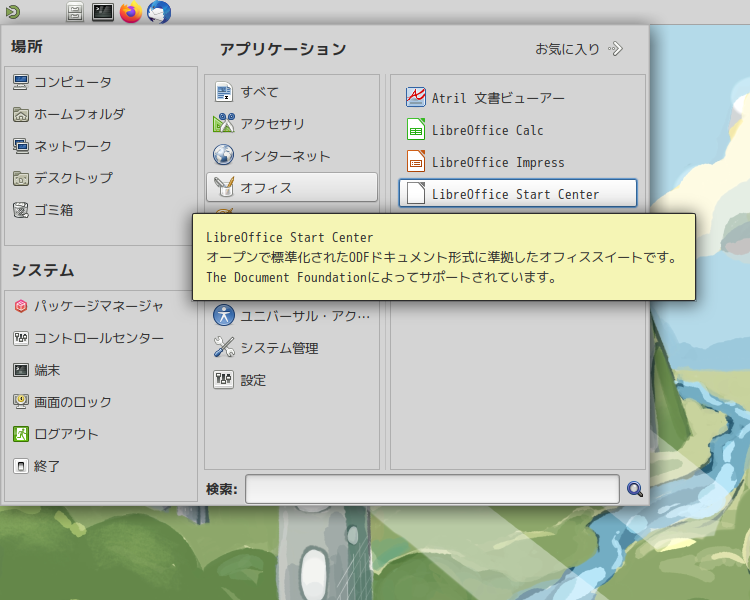Launch Thunderbird from the top panel
This screenshot has width=750, height=600.
(159, 12)
